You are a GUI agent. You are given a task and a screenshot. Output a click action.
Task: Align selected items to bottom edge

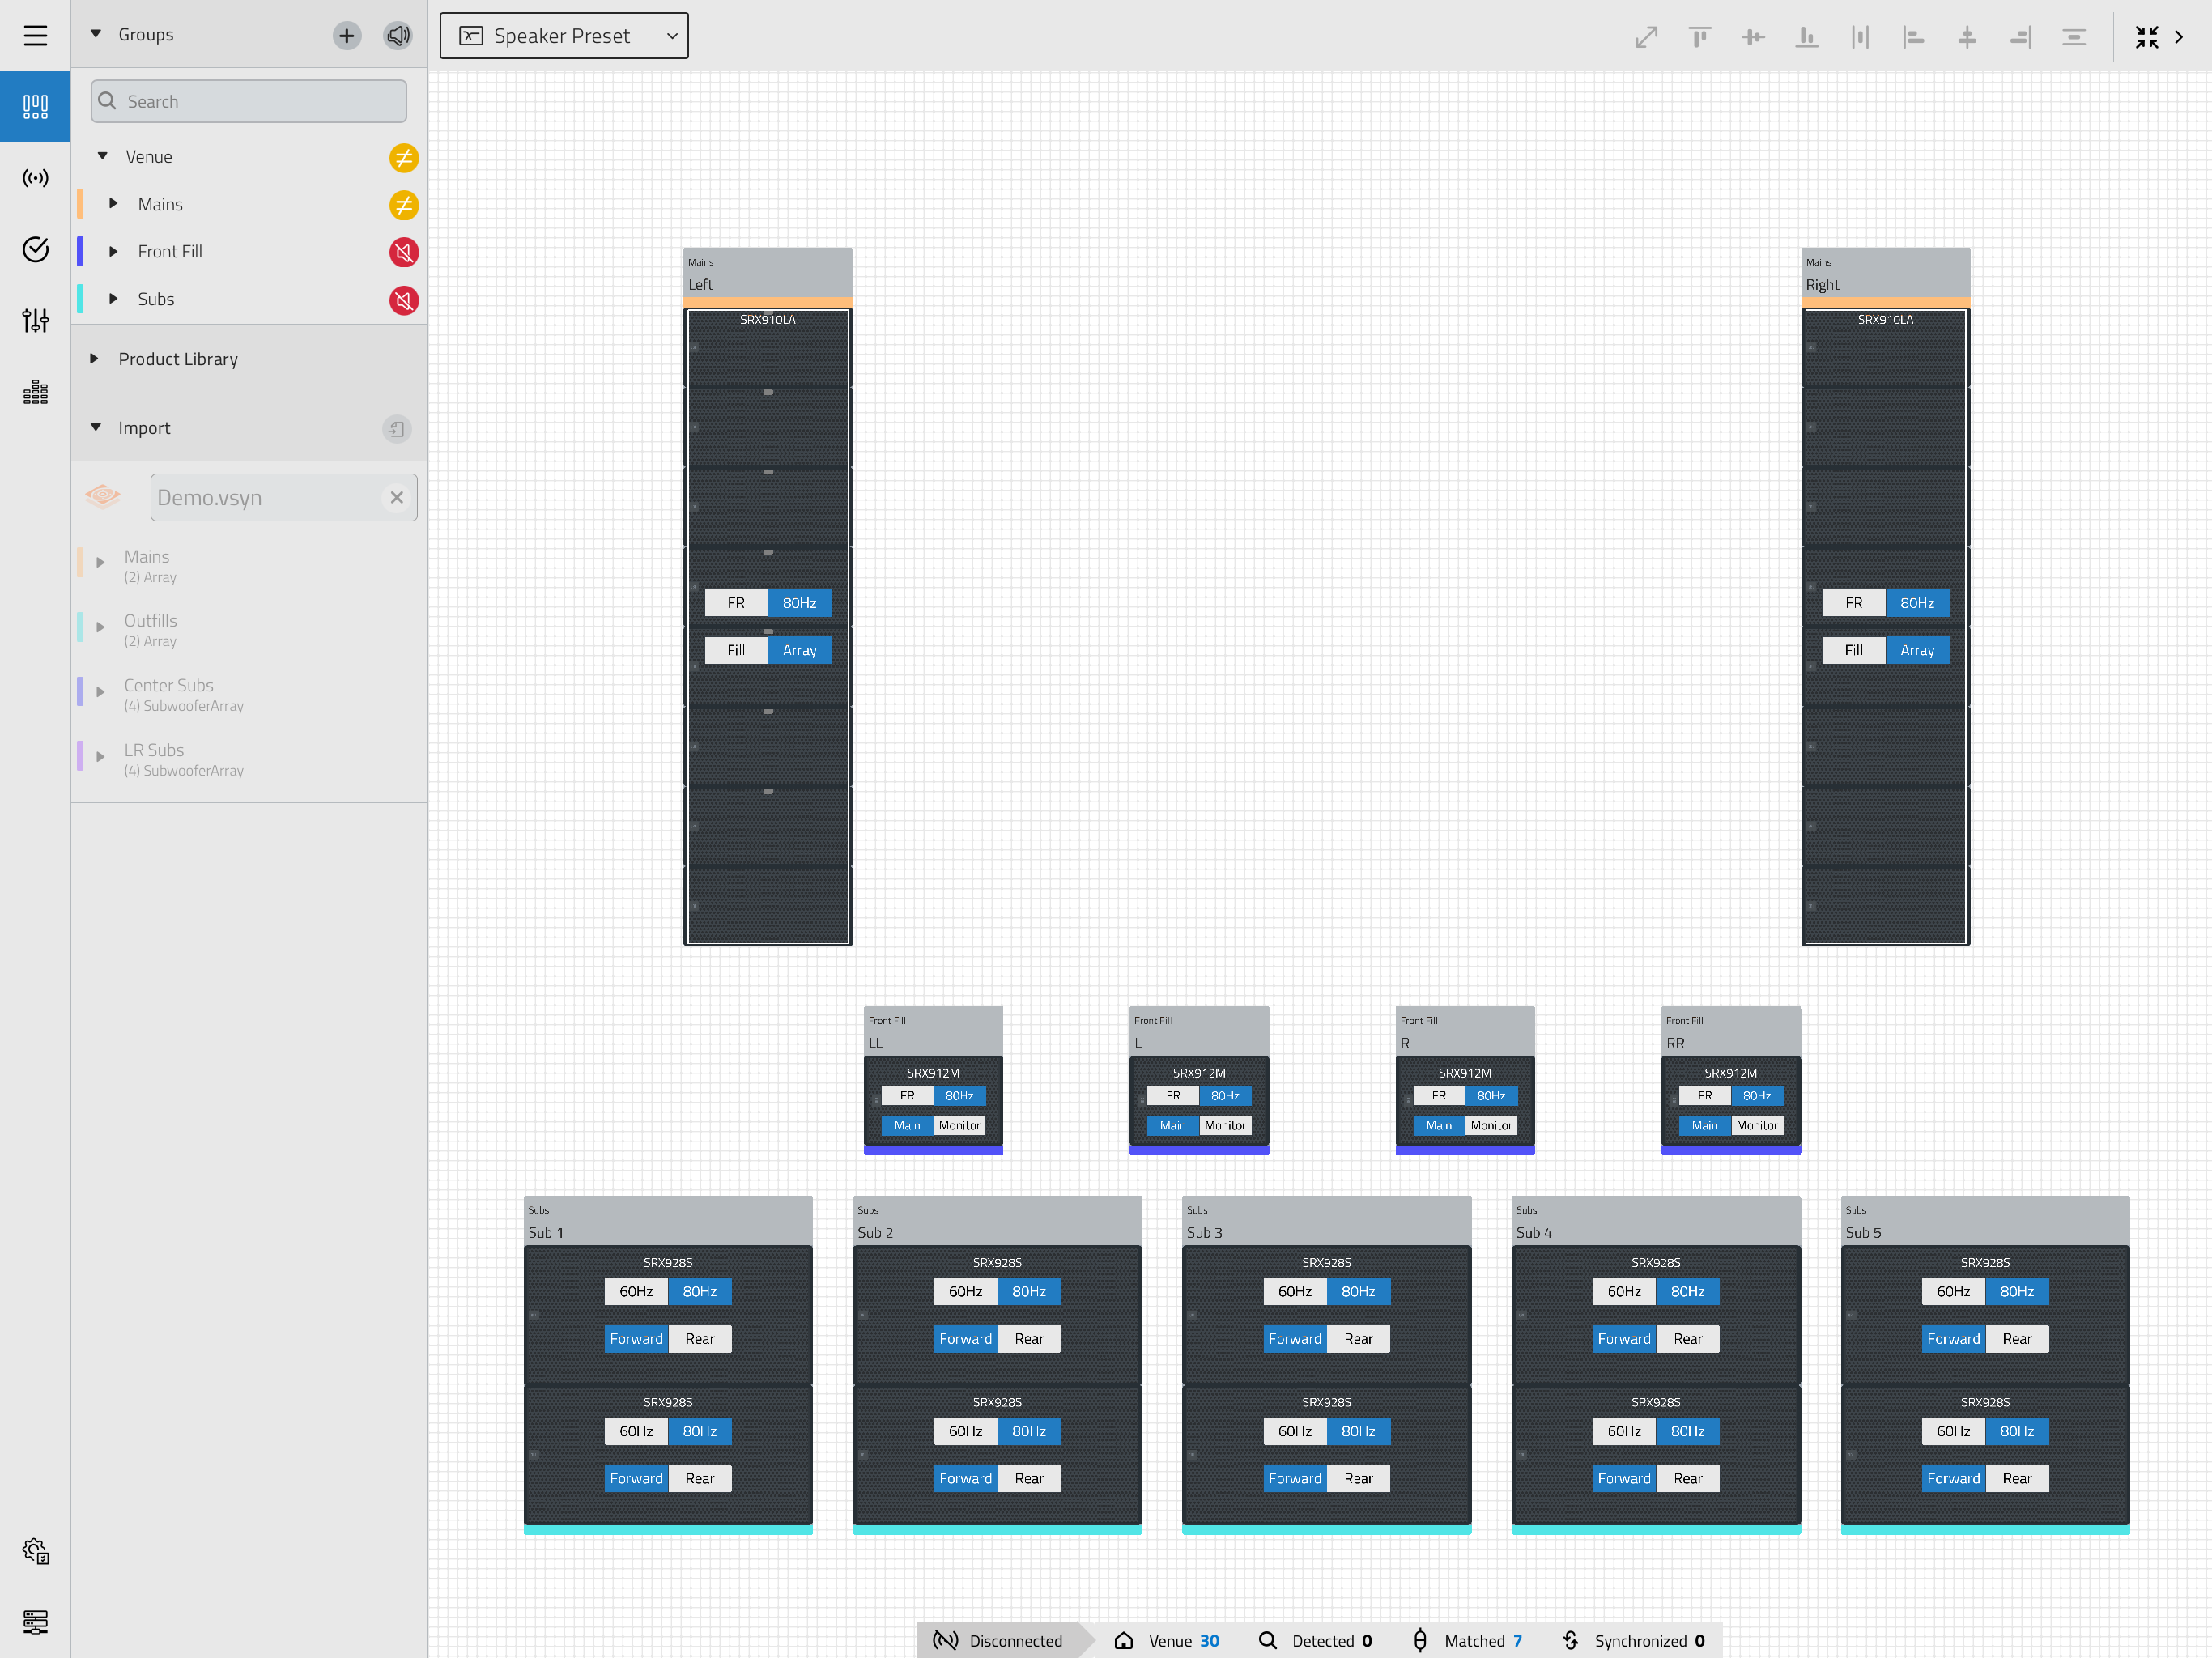1806,37
